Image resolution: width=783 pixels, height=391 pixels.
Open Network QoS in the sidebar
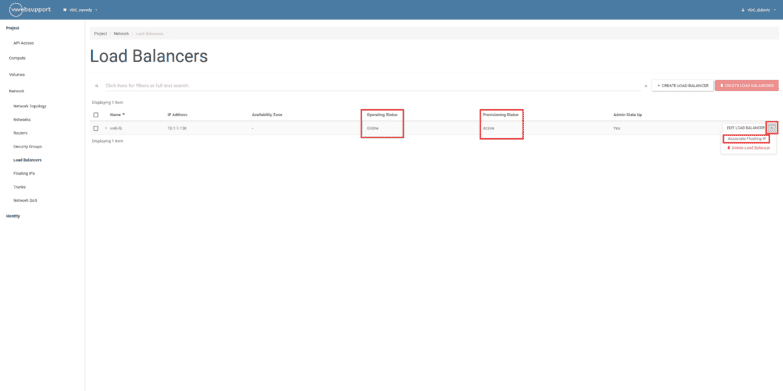[25, 200]
